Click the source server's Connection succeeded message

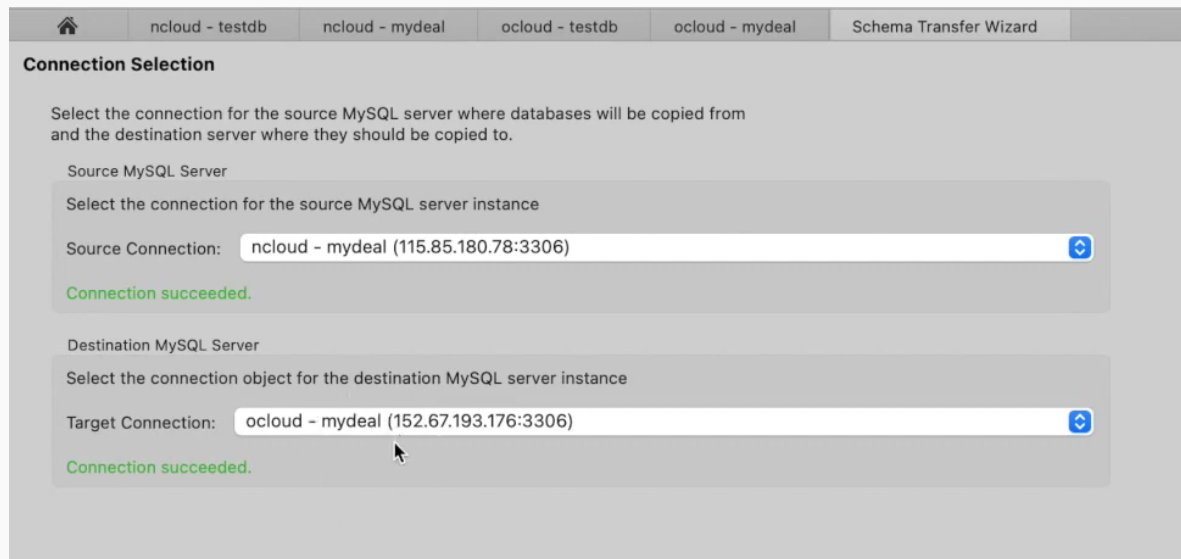coord(158,293)
